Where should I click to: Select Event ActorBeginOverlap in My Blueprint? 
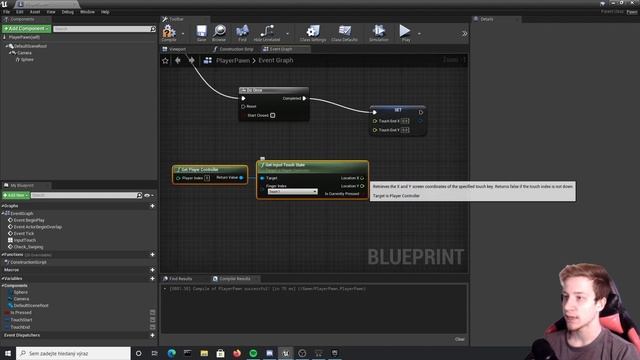[x=35, y=227]
